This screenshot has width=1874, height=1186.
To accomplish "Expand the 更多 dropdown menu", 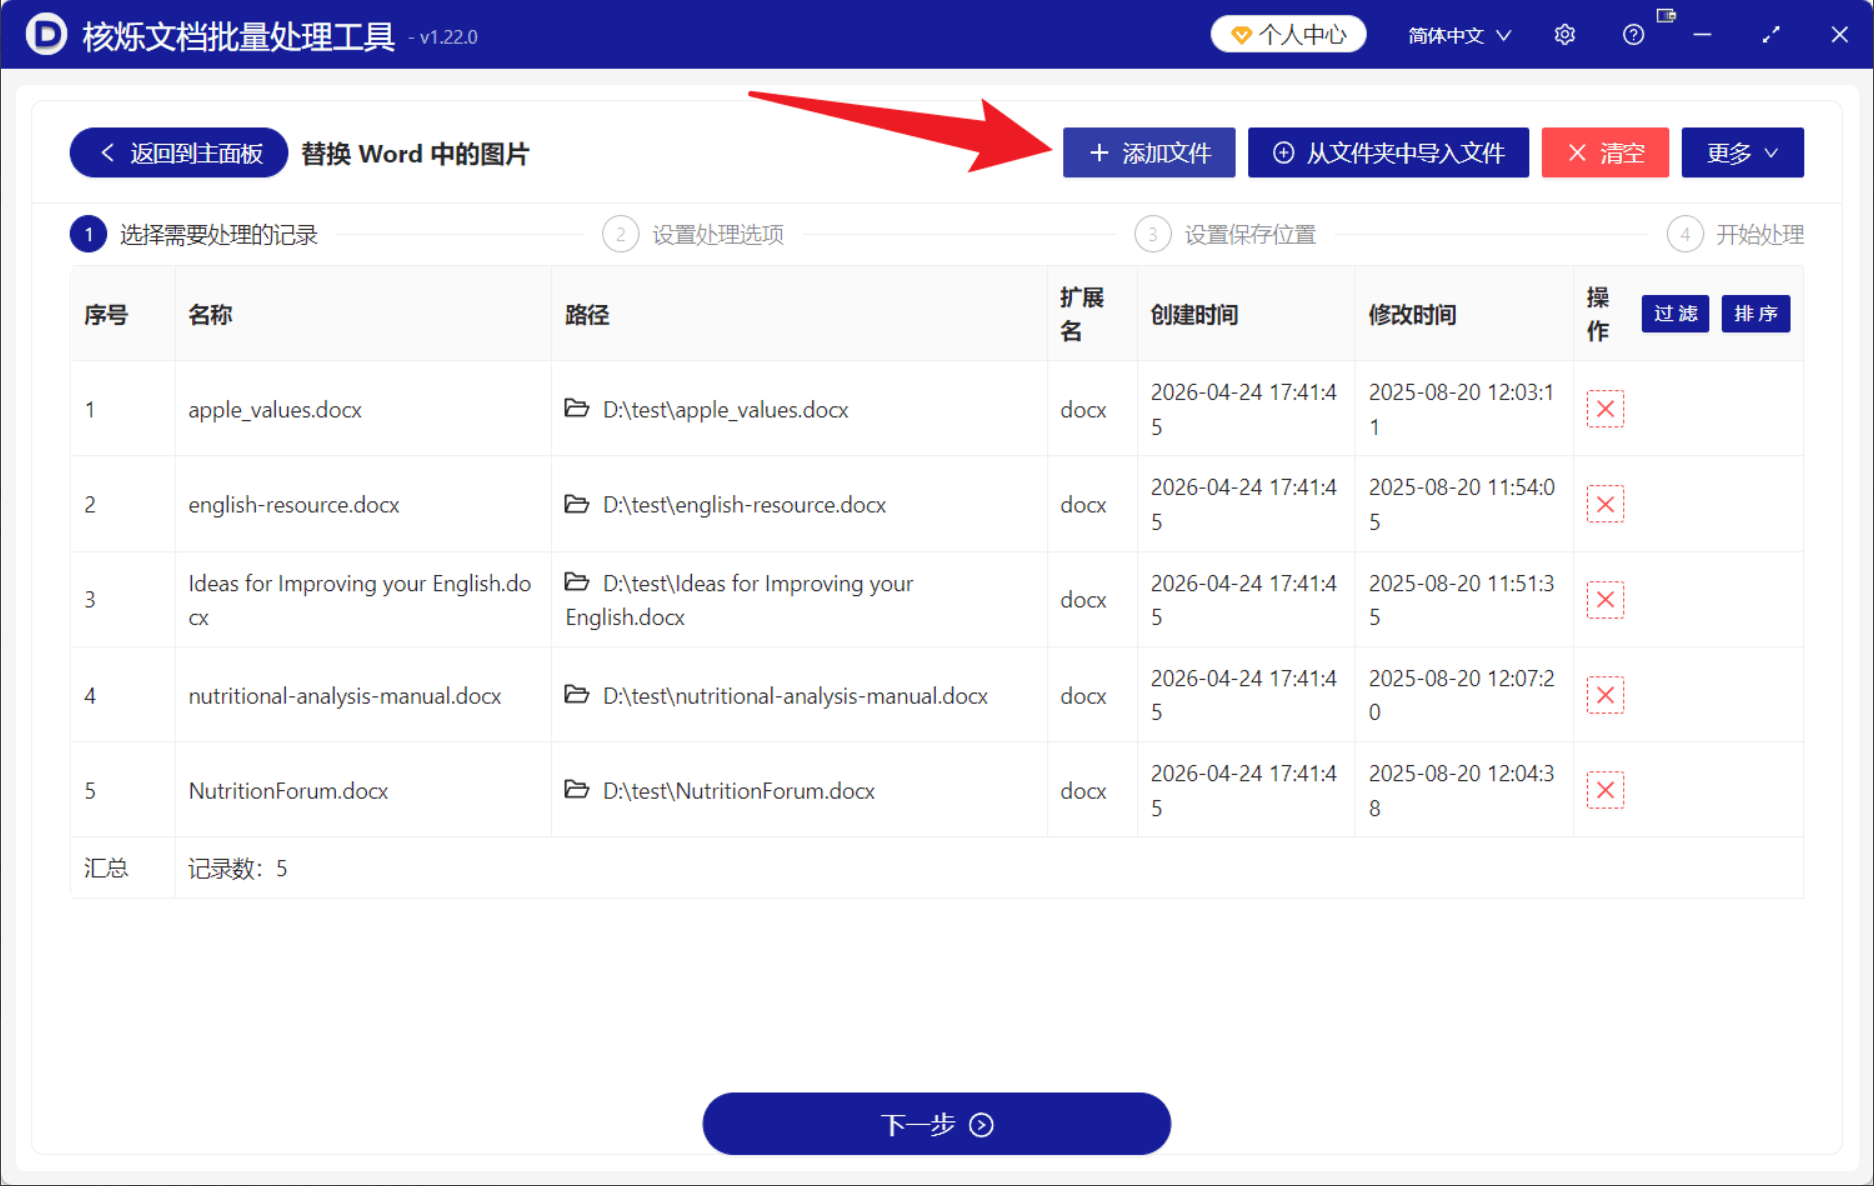I will 1742,152.
